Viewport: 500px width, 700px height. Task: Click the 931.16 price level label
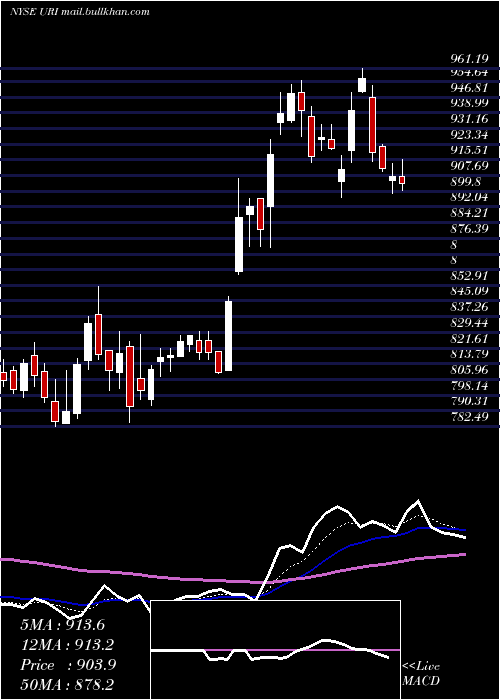tap(469, 118)
